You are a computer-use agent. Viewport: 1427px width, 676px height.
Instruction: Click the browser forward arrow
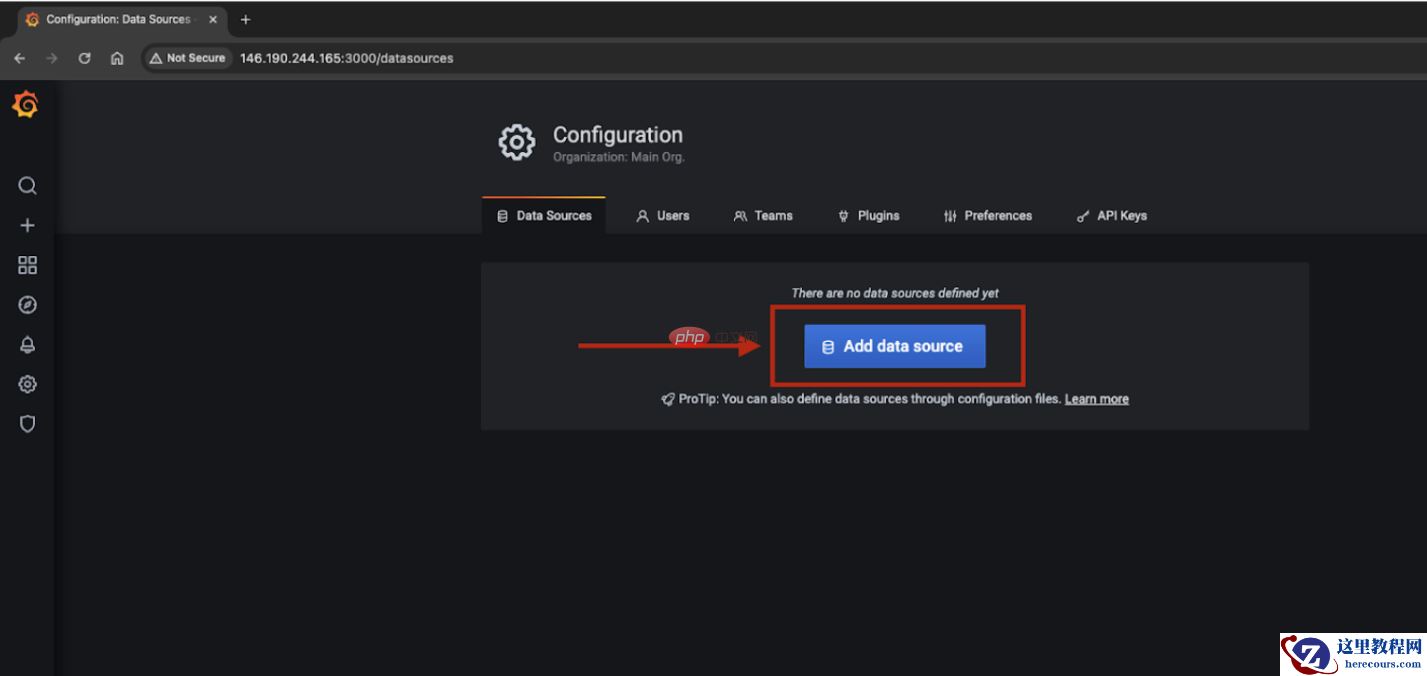tap(52, 58)
